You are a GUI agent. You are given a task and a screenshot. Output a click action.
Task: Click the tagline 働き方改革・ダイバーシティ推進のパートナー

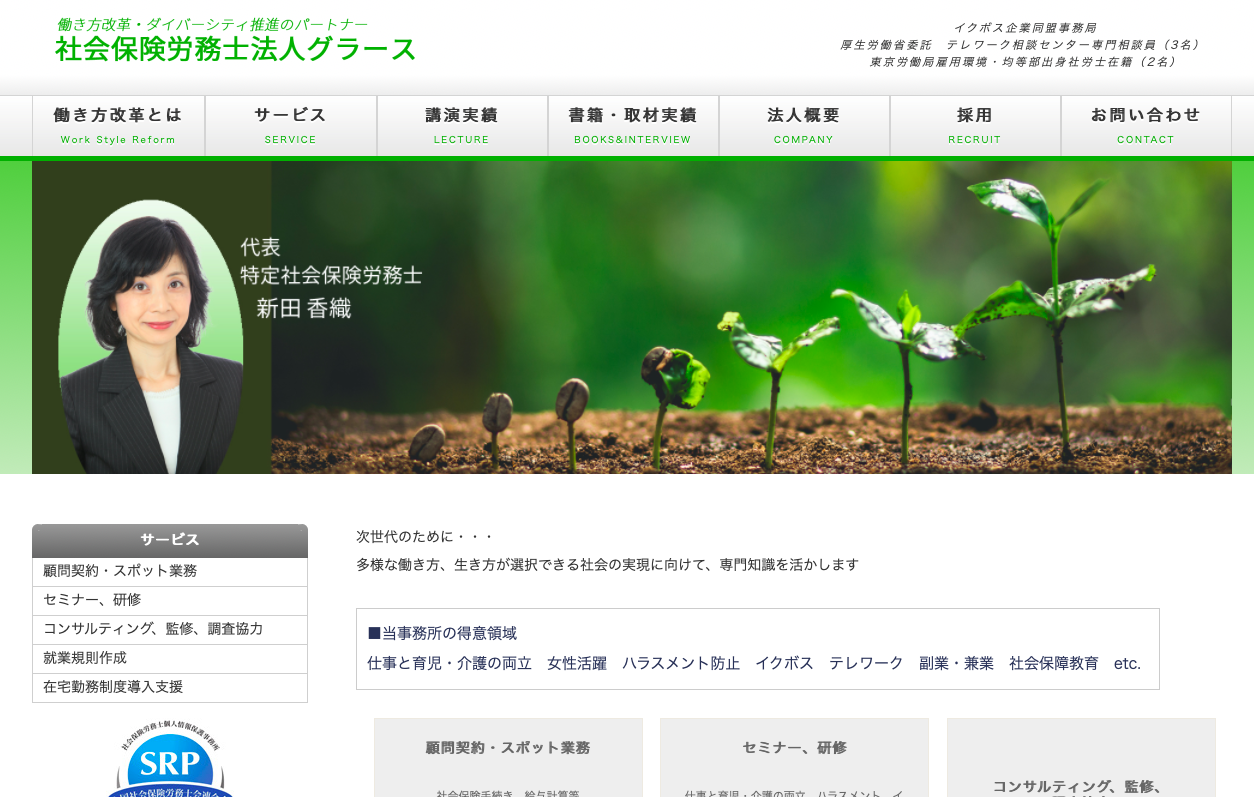tap(212, 24)
